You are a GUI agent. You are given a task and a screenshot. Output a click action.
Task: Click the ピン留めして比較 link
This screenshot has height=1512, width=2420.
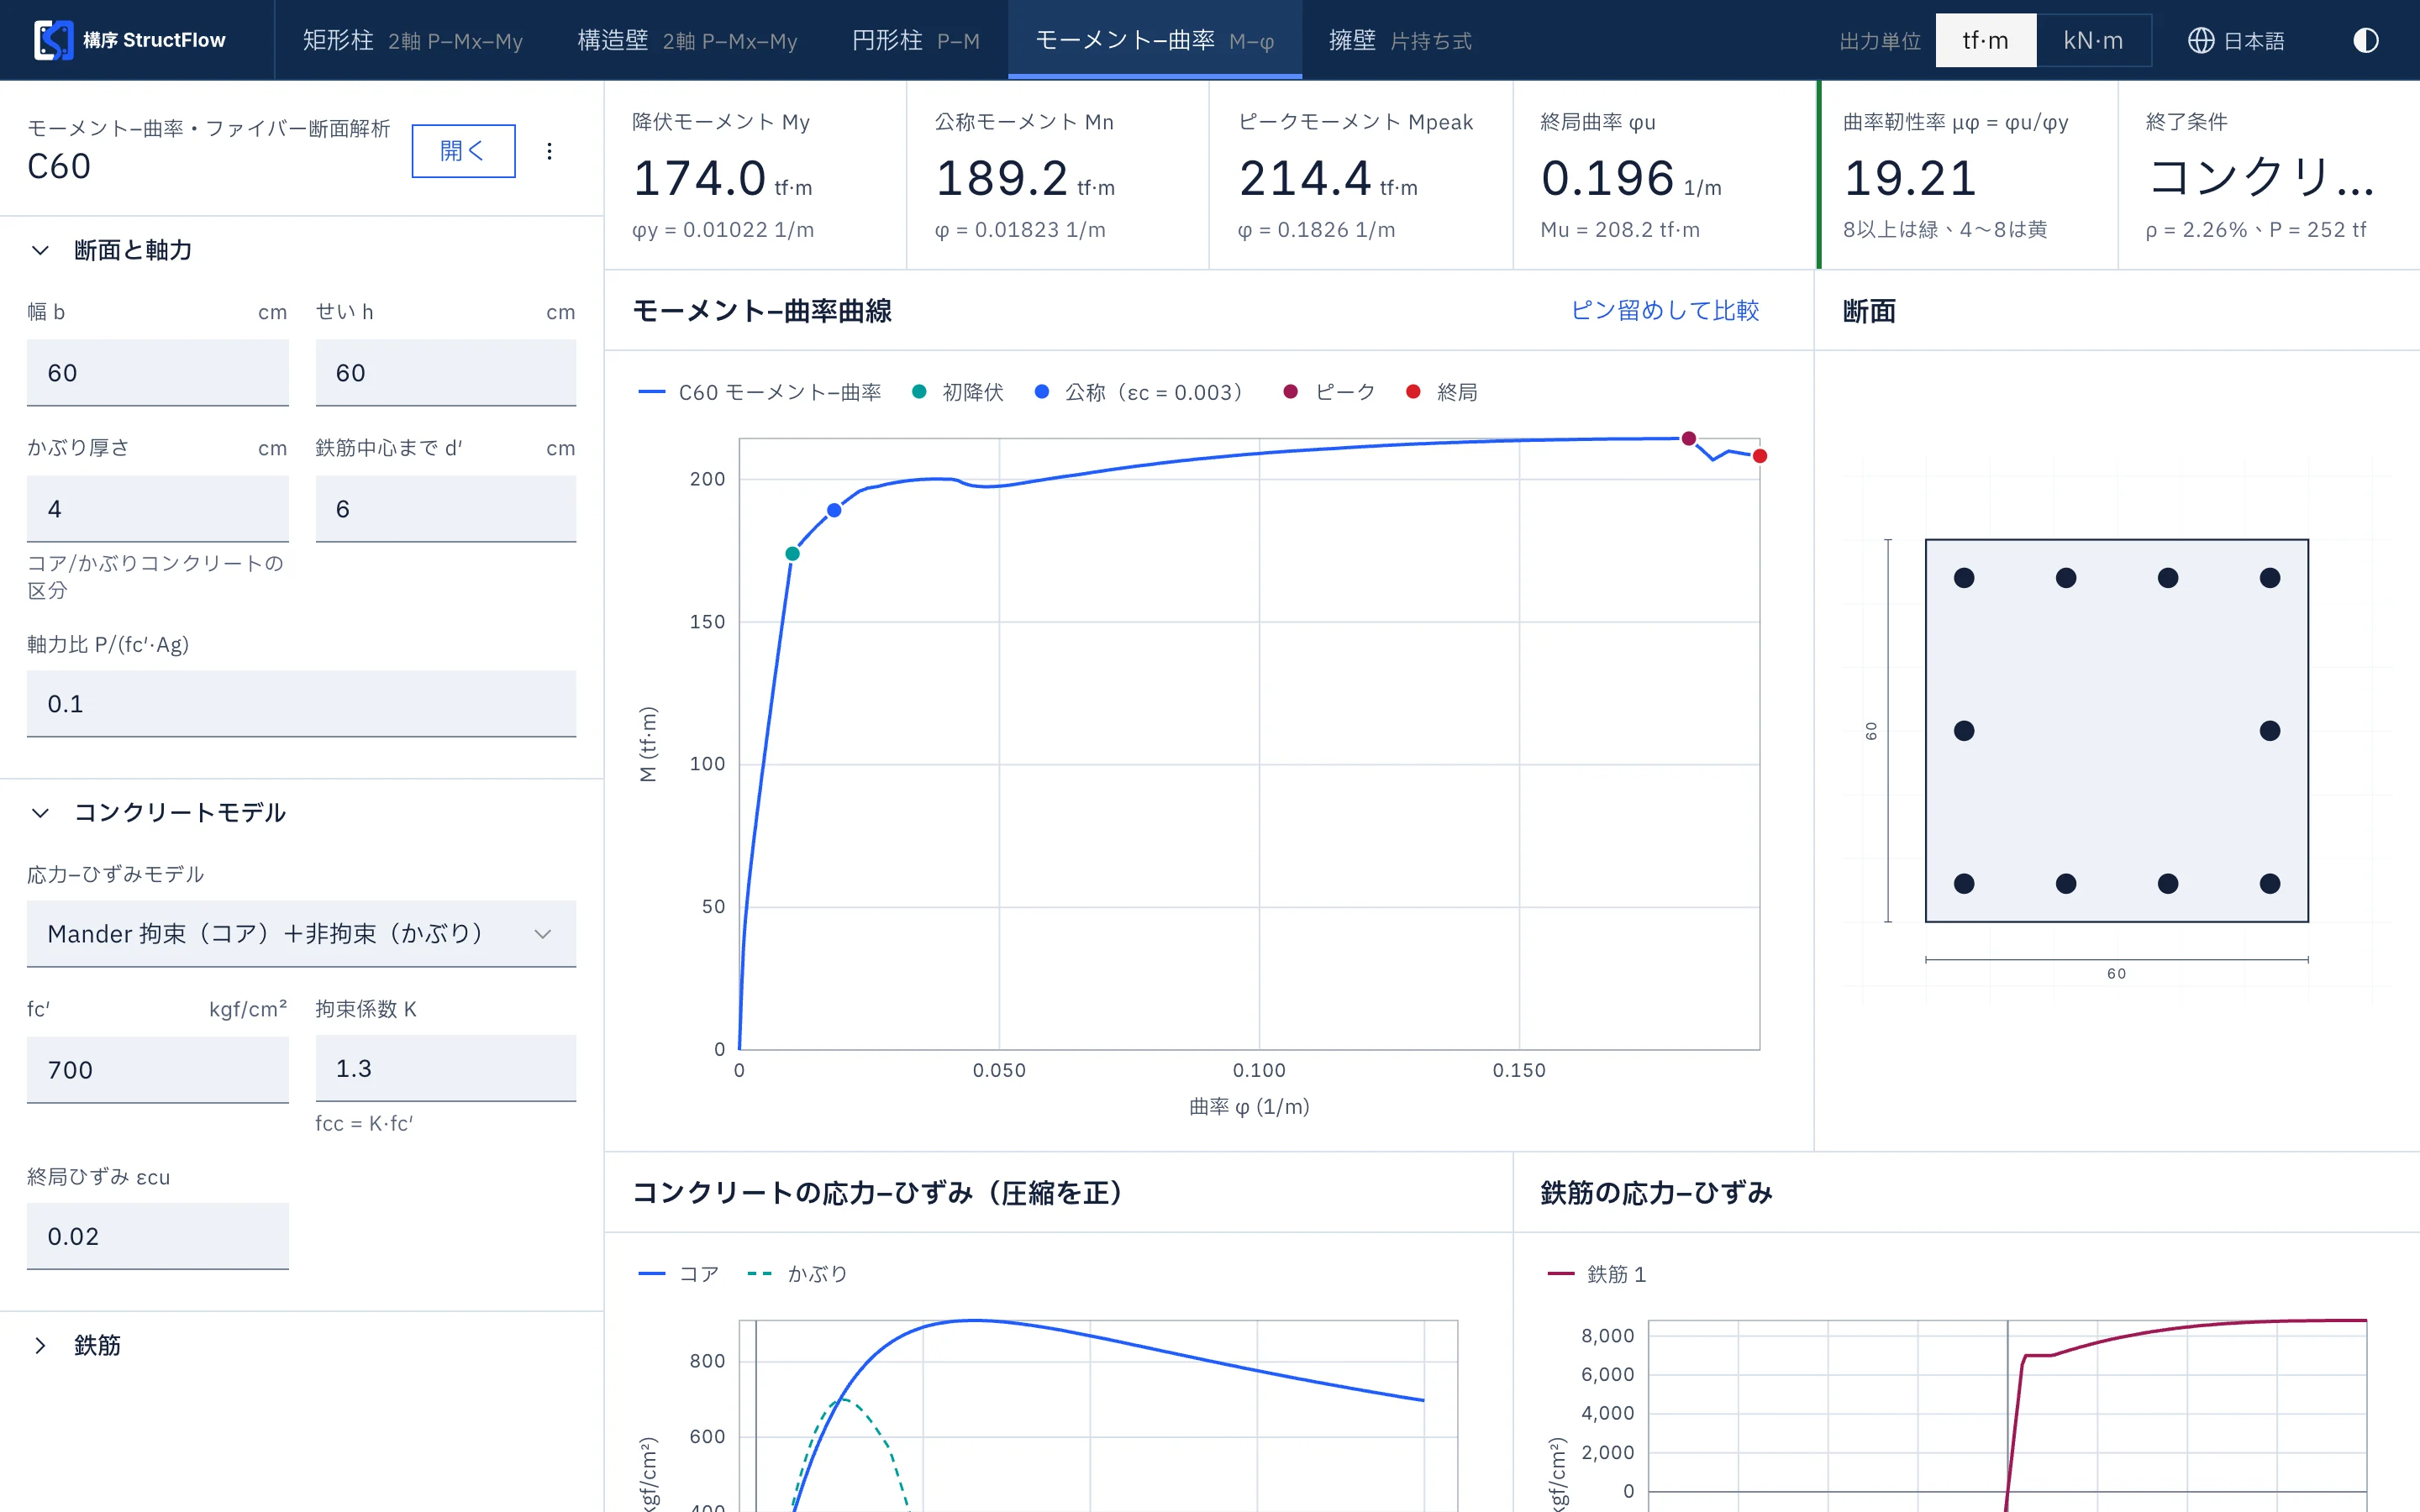1665,310
